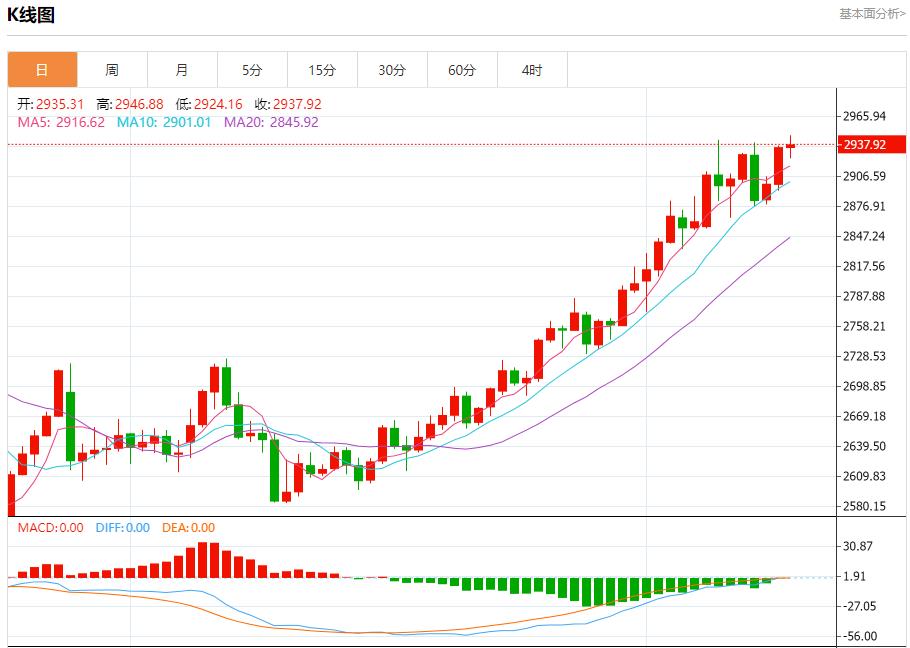Switch to the 4时 chart tab
Screen dimensions: 910x648
532,70
